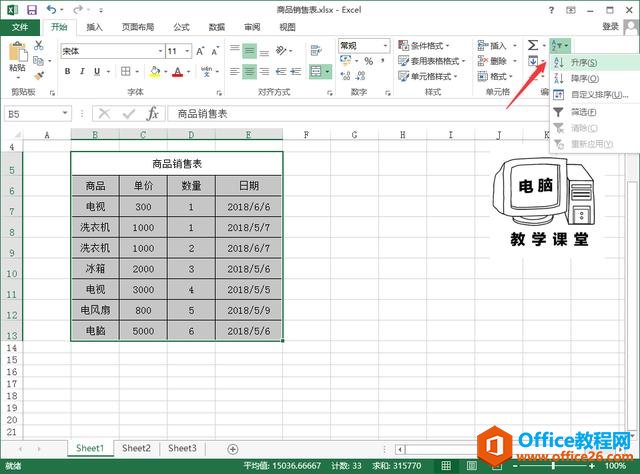Open the font name combo box 宋体
The width and height of the screenshot is (640, 474).
click(112, 51)
